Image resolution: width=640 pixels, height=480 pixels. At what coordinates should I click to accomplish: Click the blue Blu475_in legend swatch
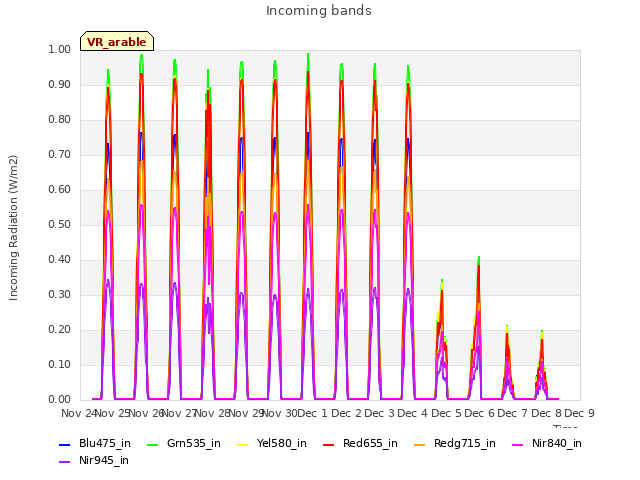coord(65,444)
